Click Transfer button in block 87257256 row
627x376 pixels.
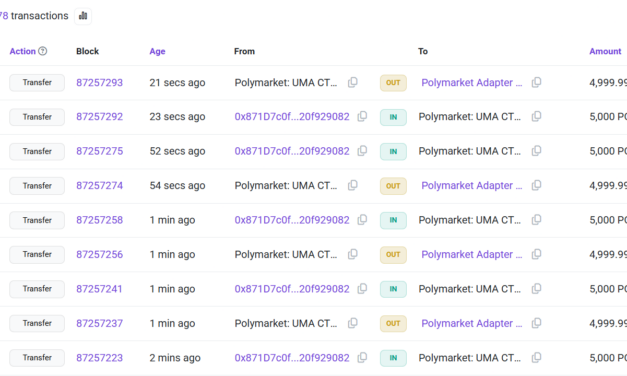click(x=37, y=254)
